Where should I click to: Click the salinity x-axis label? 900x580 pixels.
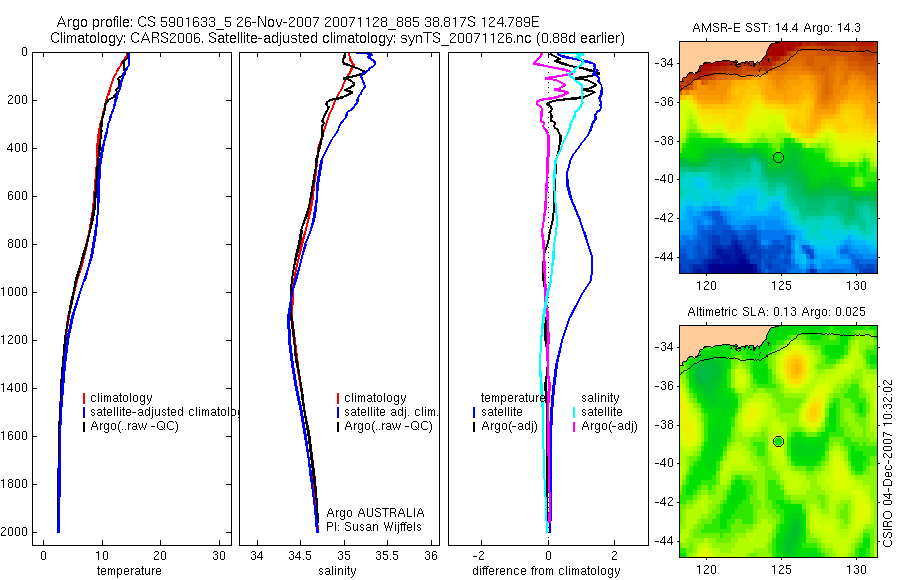click(337, 571)
